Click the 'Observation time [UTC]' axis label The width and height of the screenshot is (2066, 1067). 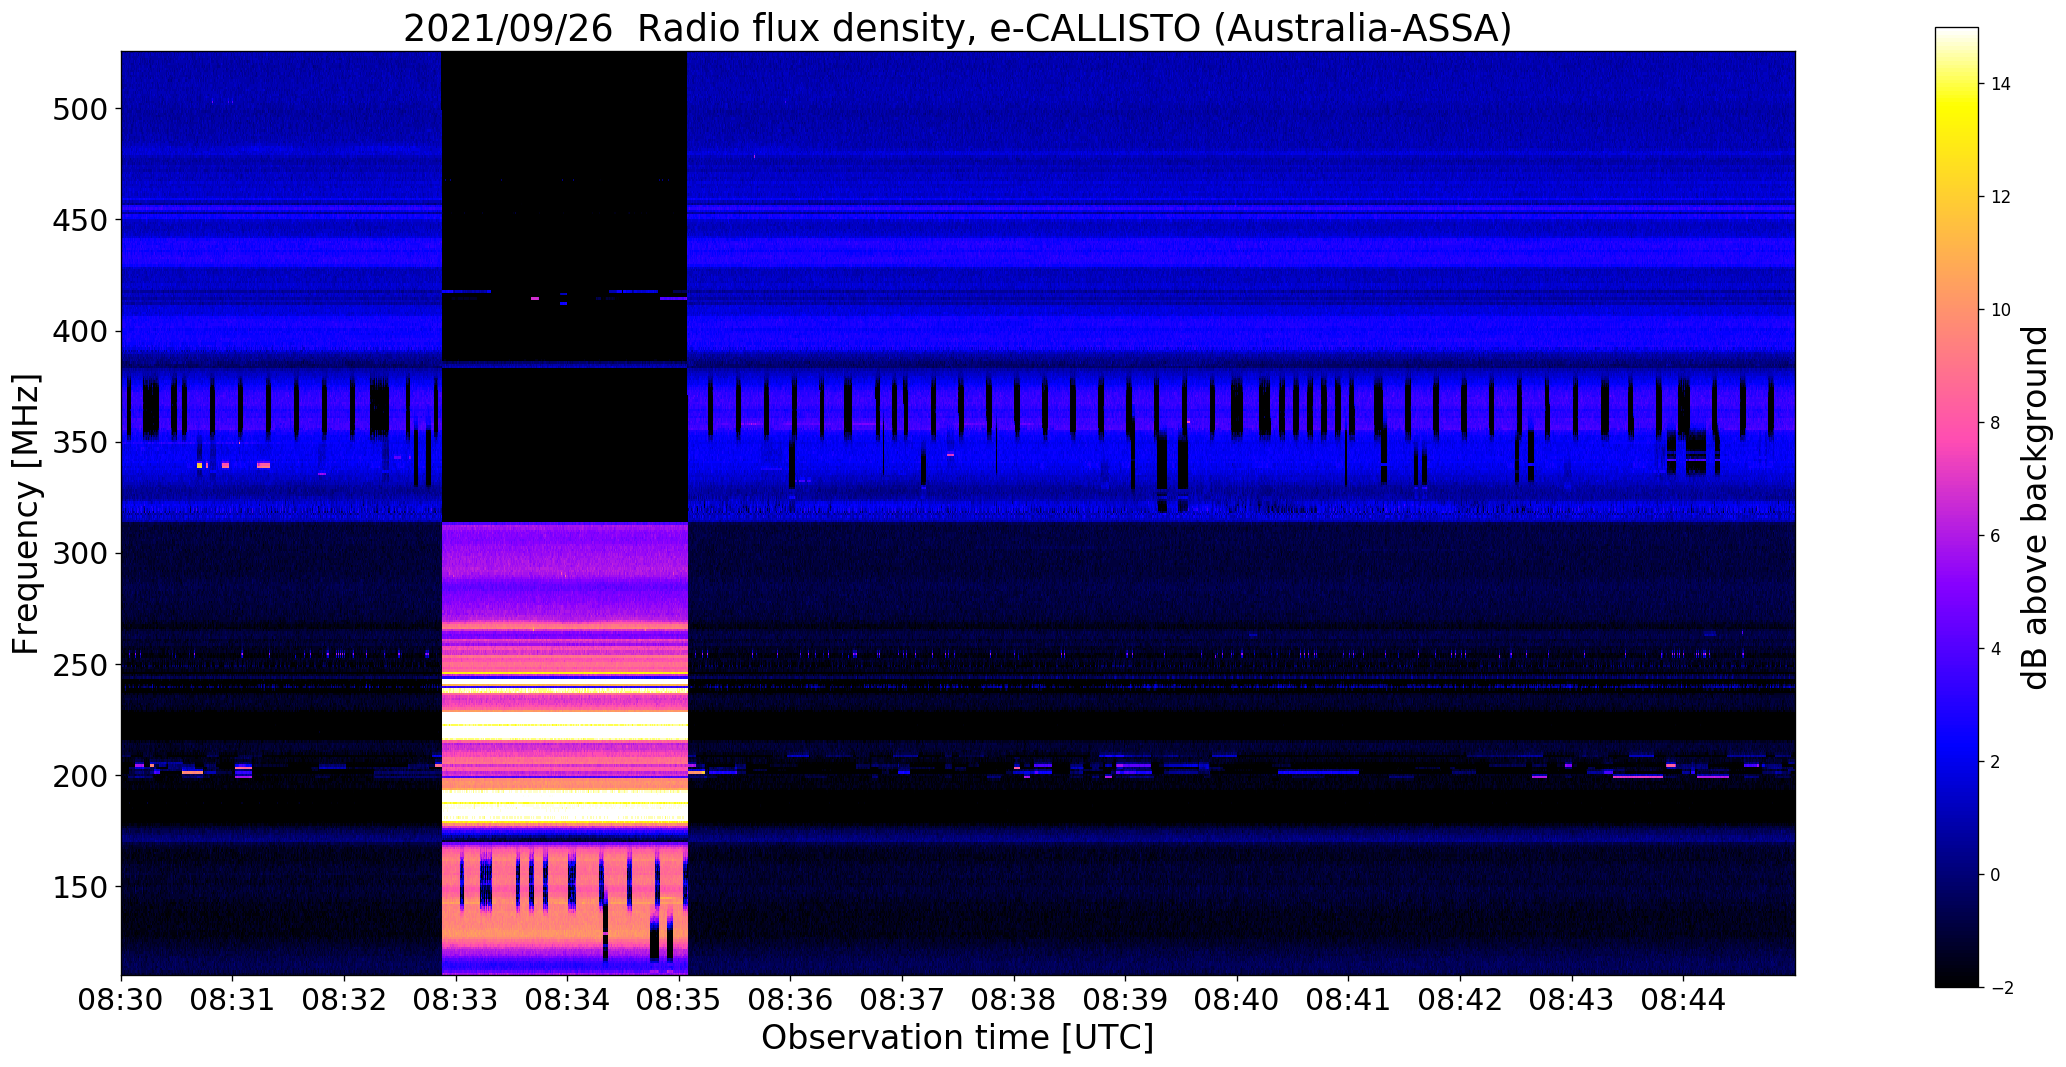tap(957, 1038)
